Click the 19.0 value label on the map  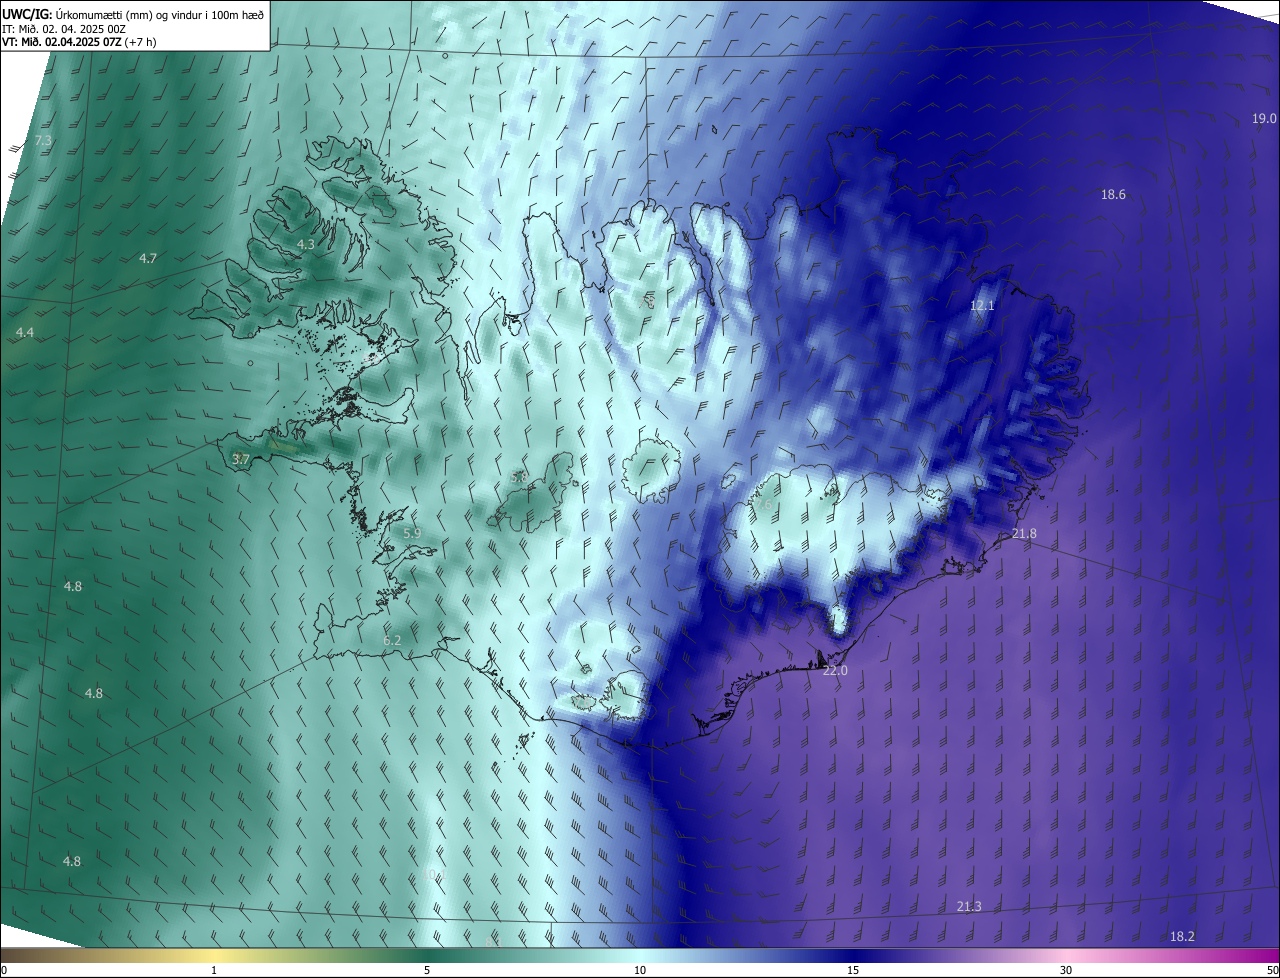pyautogui.click(x=1264, y=119)
